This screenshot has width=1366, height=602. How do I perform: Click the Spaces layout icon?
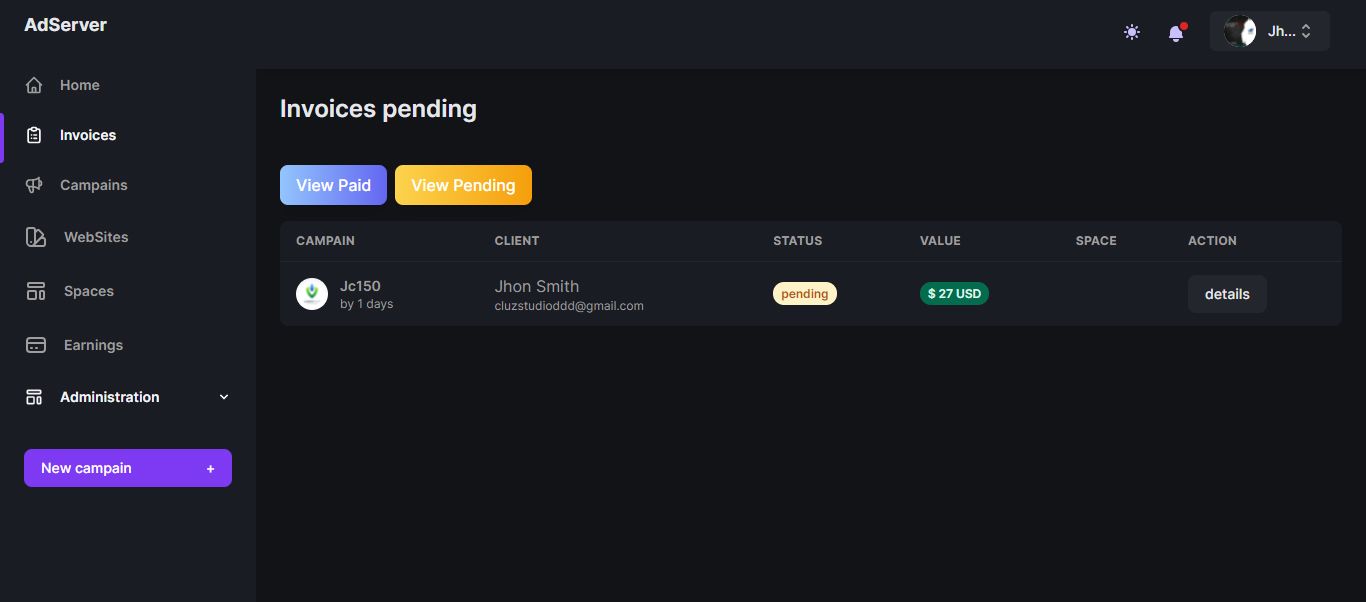click(x=35, y=291)
